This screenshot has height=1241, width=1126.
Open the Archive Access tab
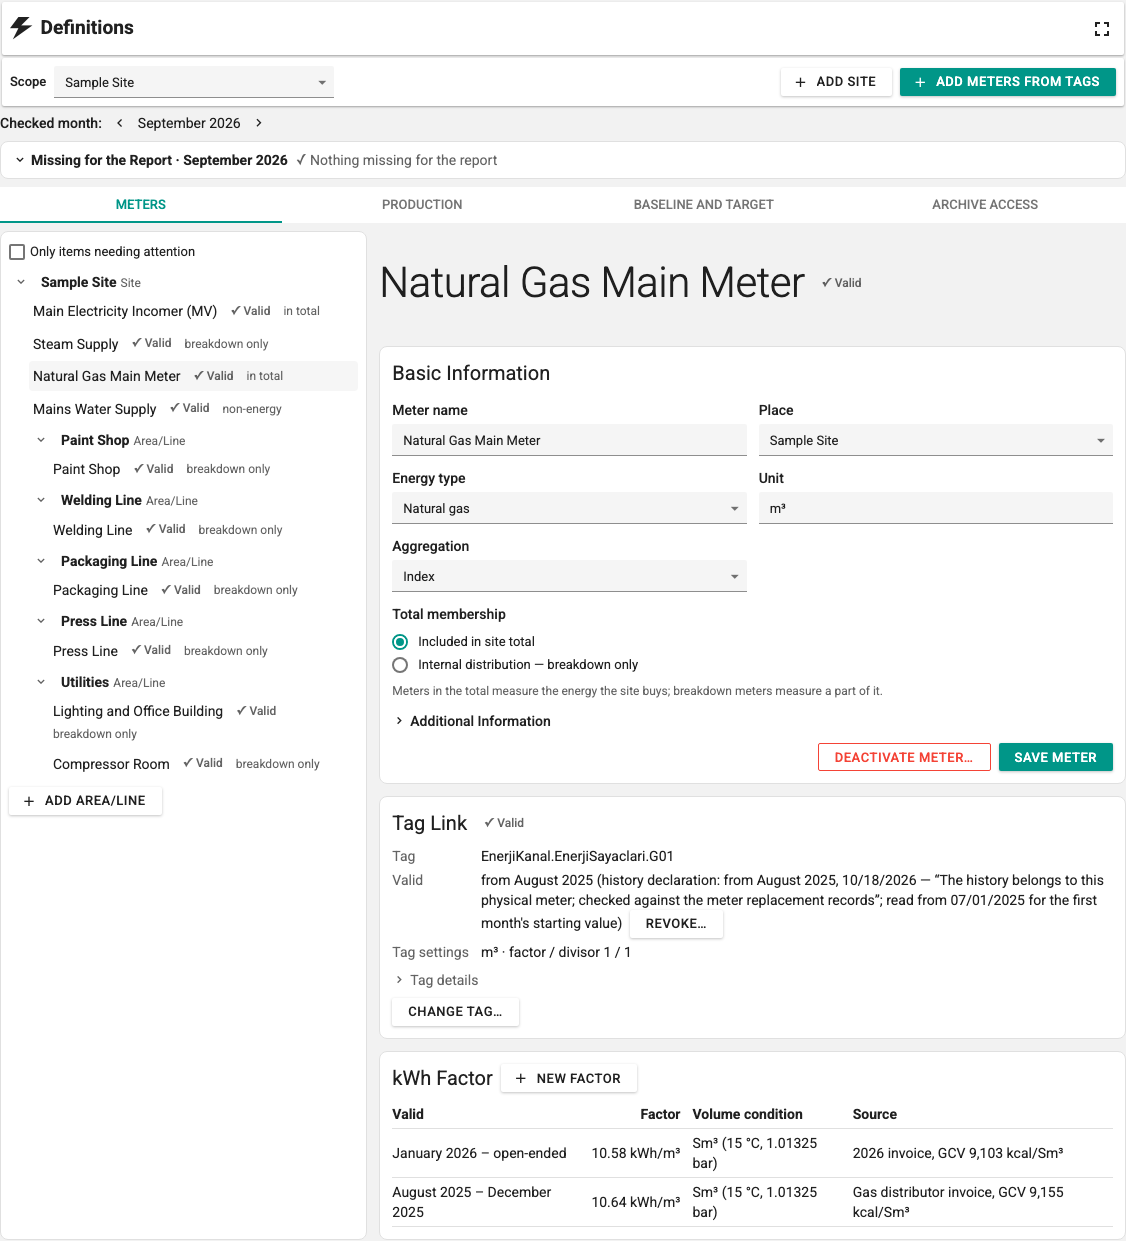pos(985,204)
